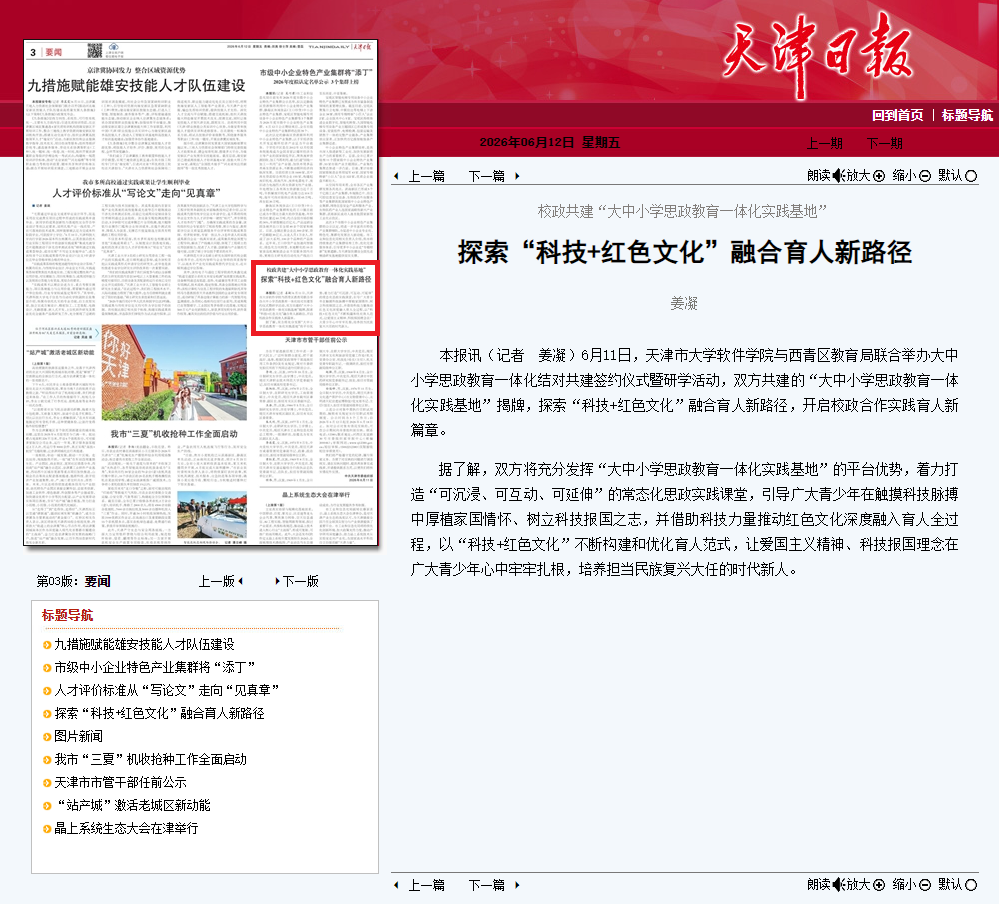Open 我市“三夏”机收抢种工作全面启动 in list
Screen dimensions: 999x904
[x=150, y=759]
